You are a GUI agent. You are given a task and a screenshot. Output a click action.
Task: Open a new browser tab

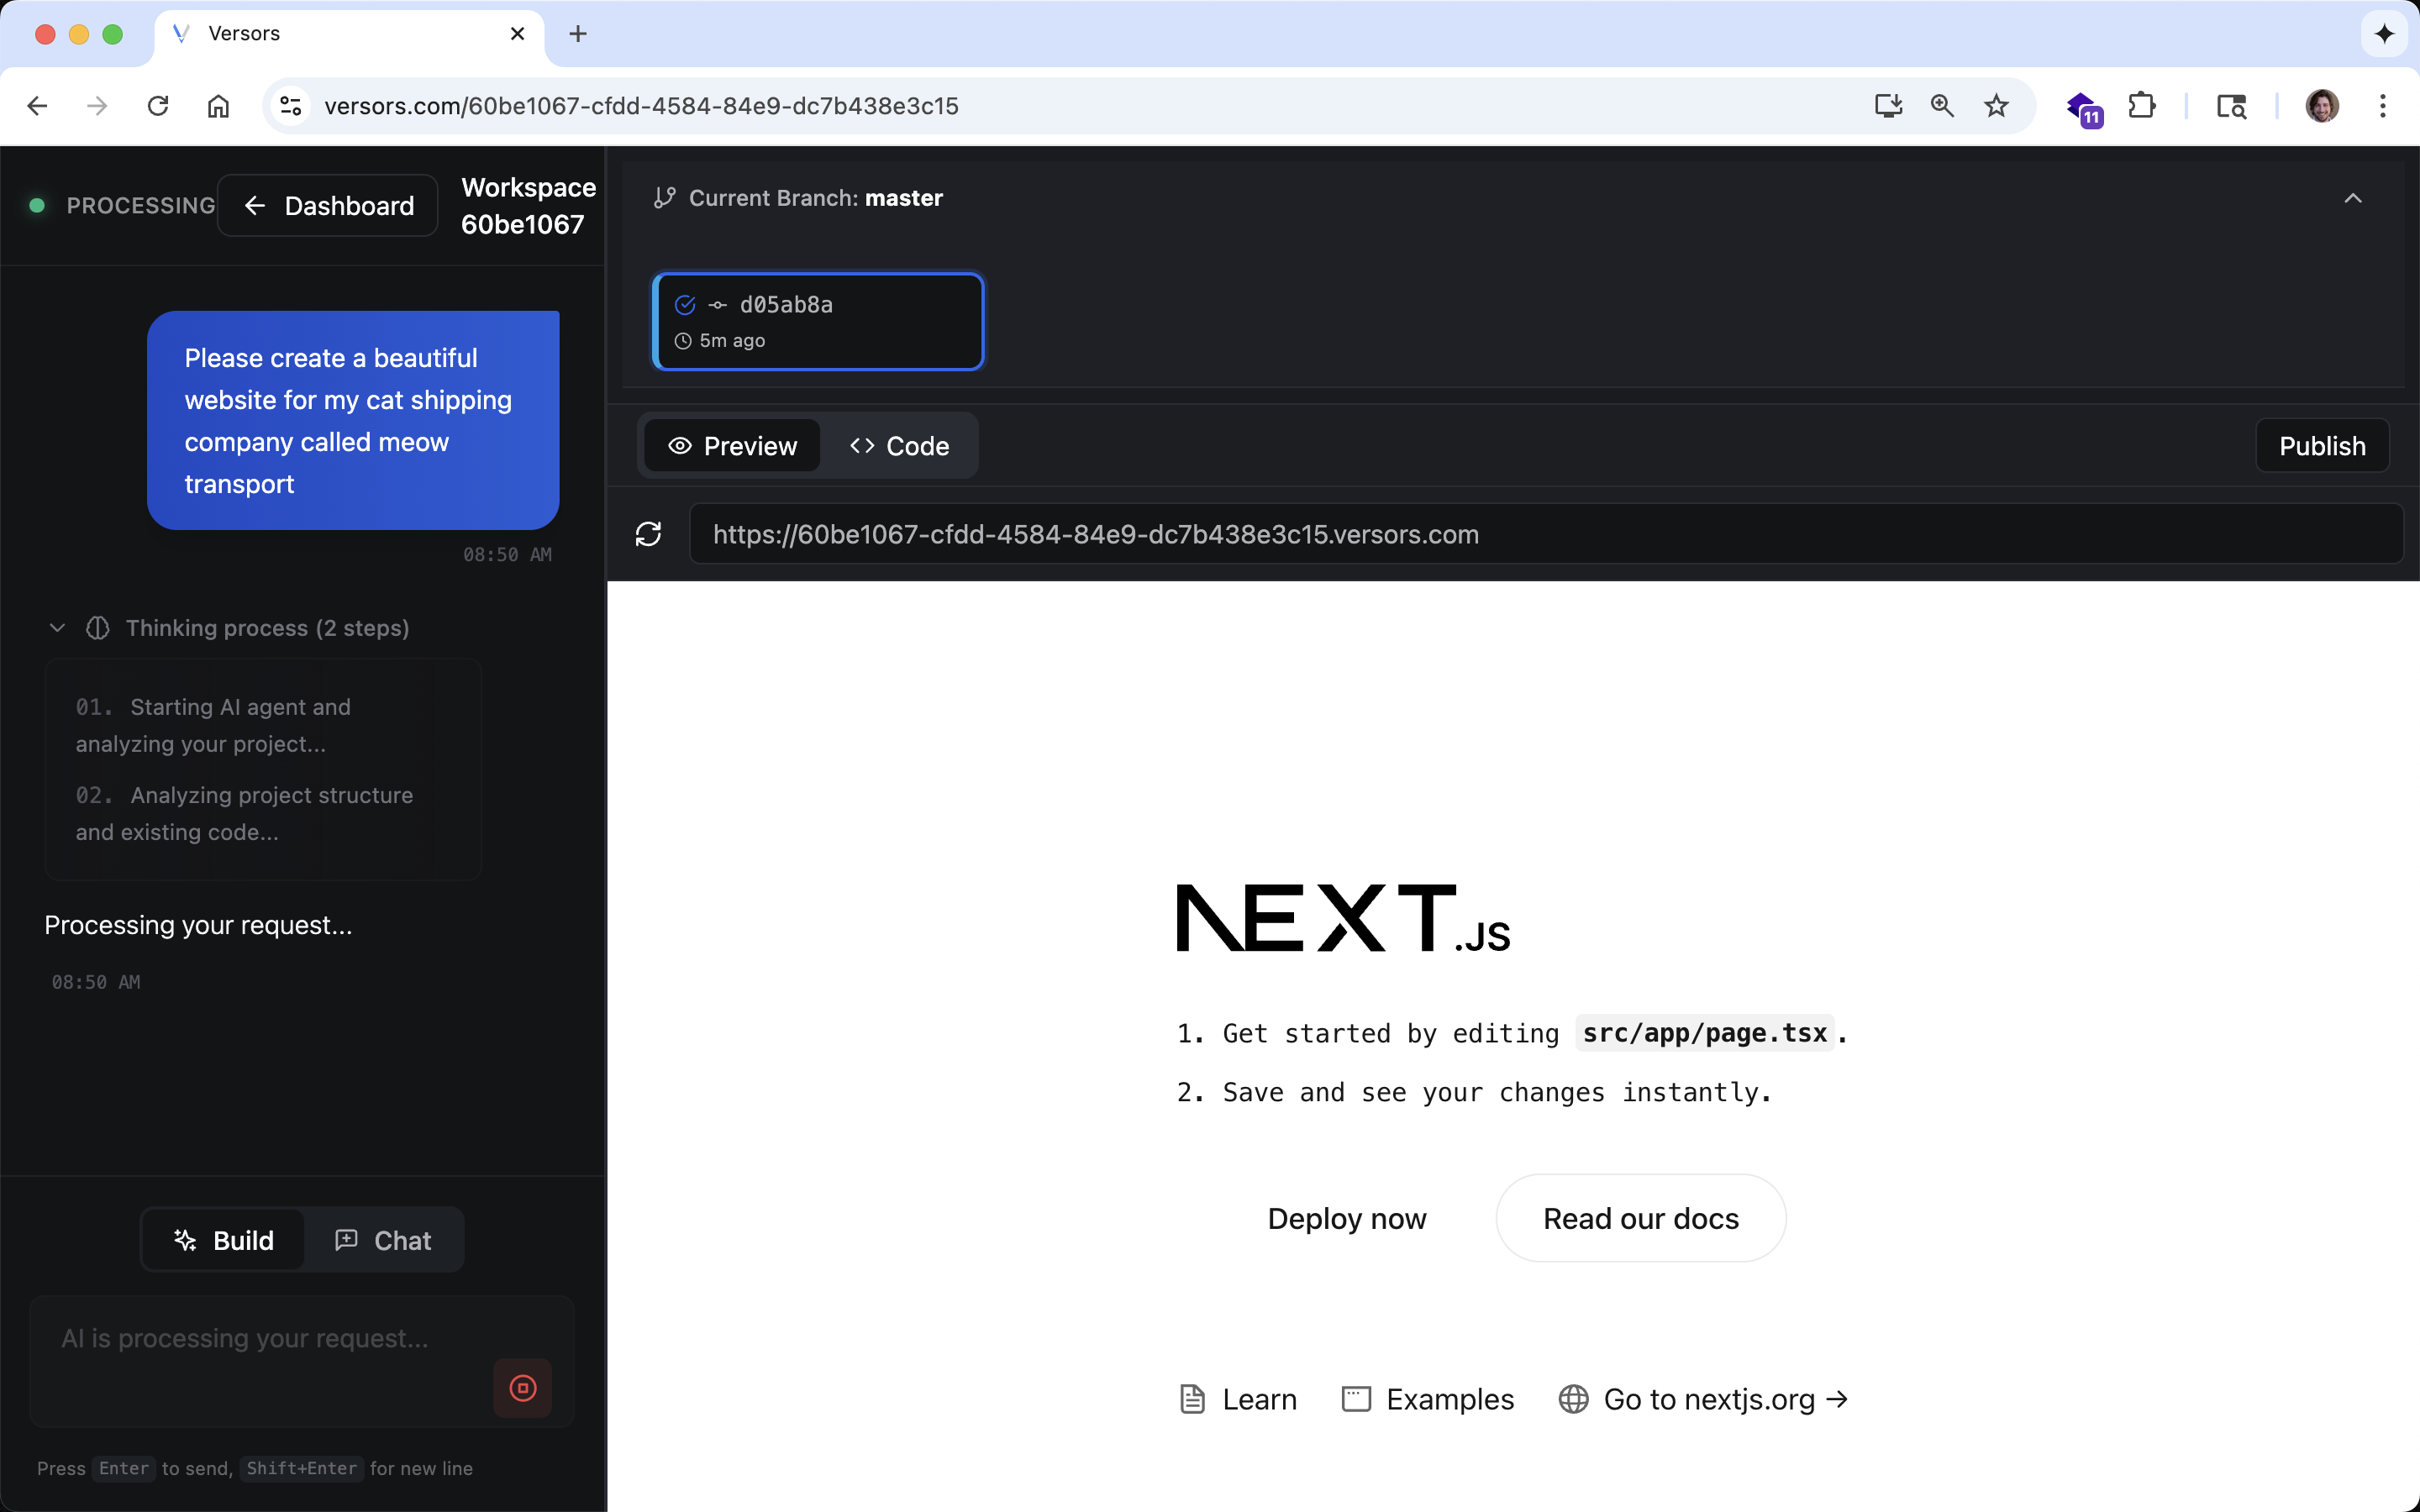tap(578, 34)
